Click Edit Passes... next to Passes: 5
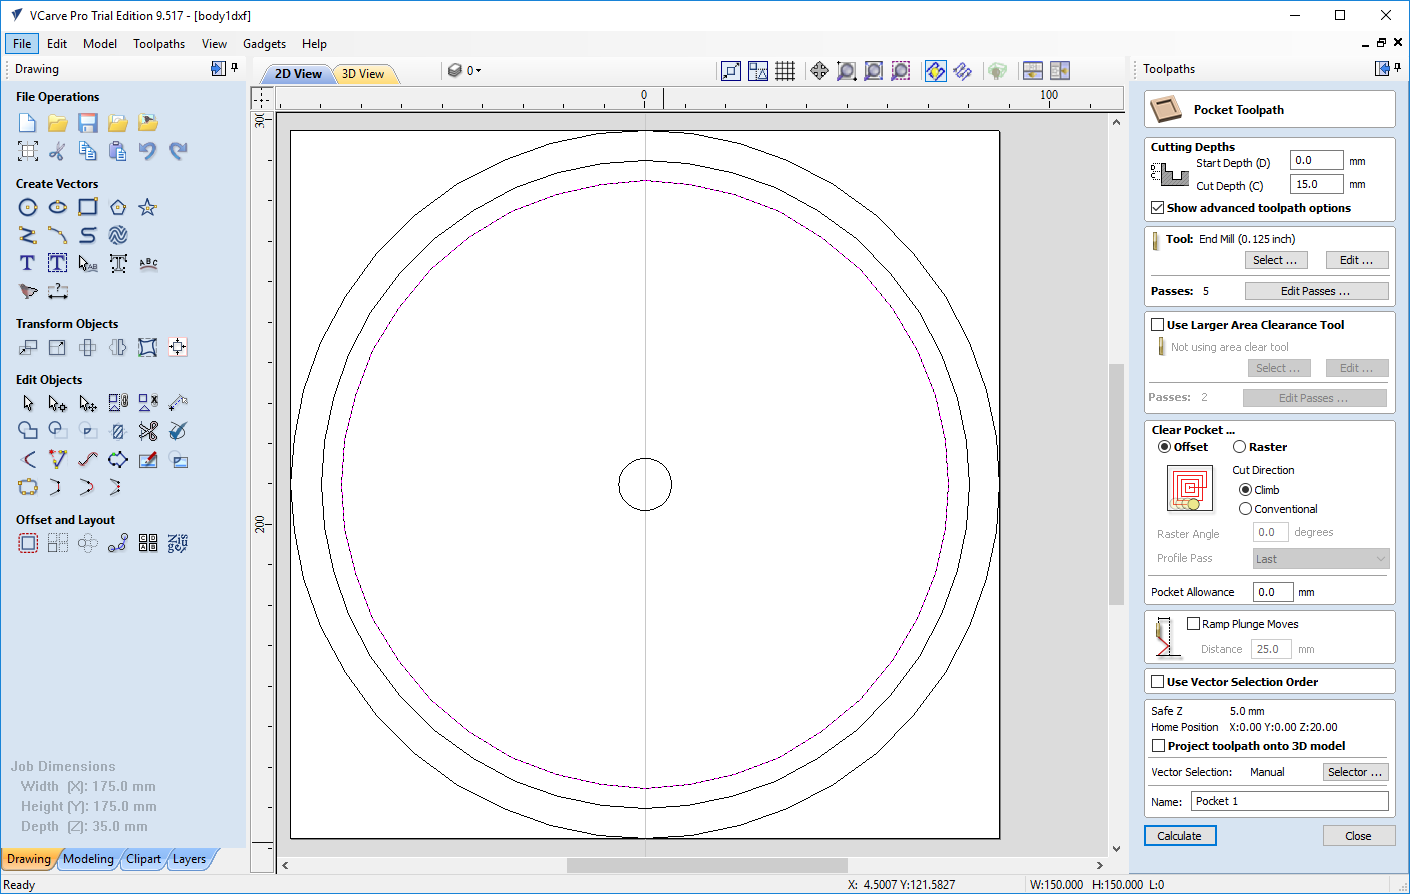Viewport: 1410px width, 894px height. [x=1316, y=291]
